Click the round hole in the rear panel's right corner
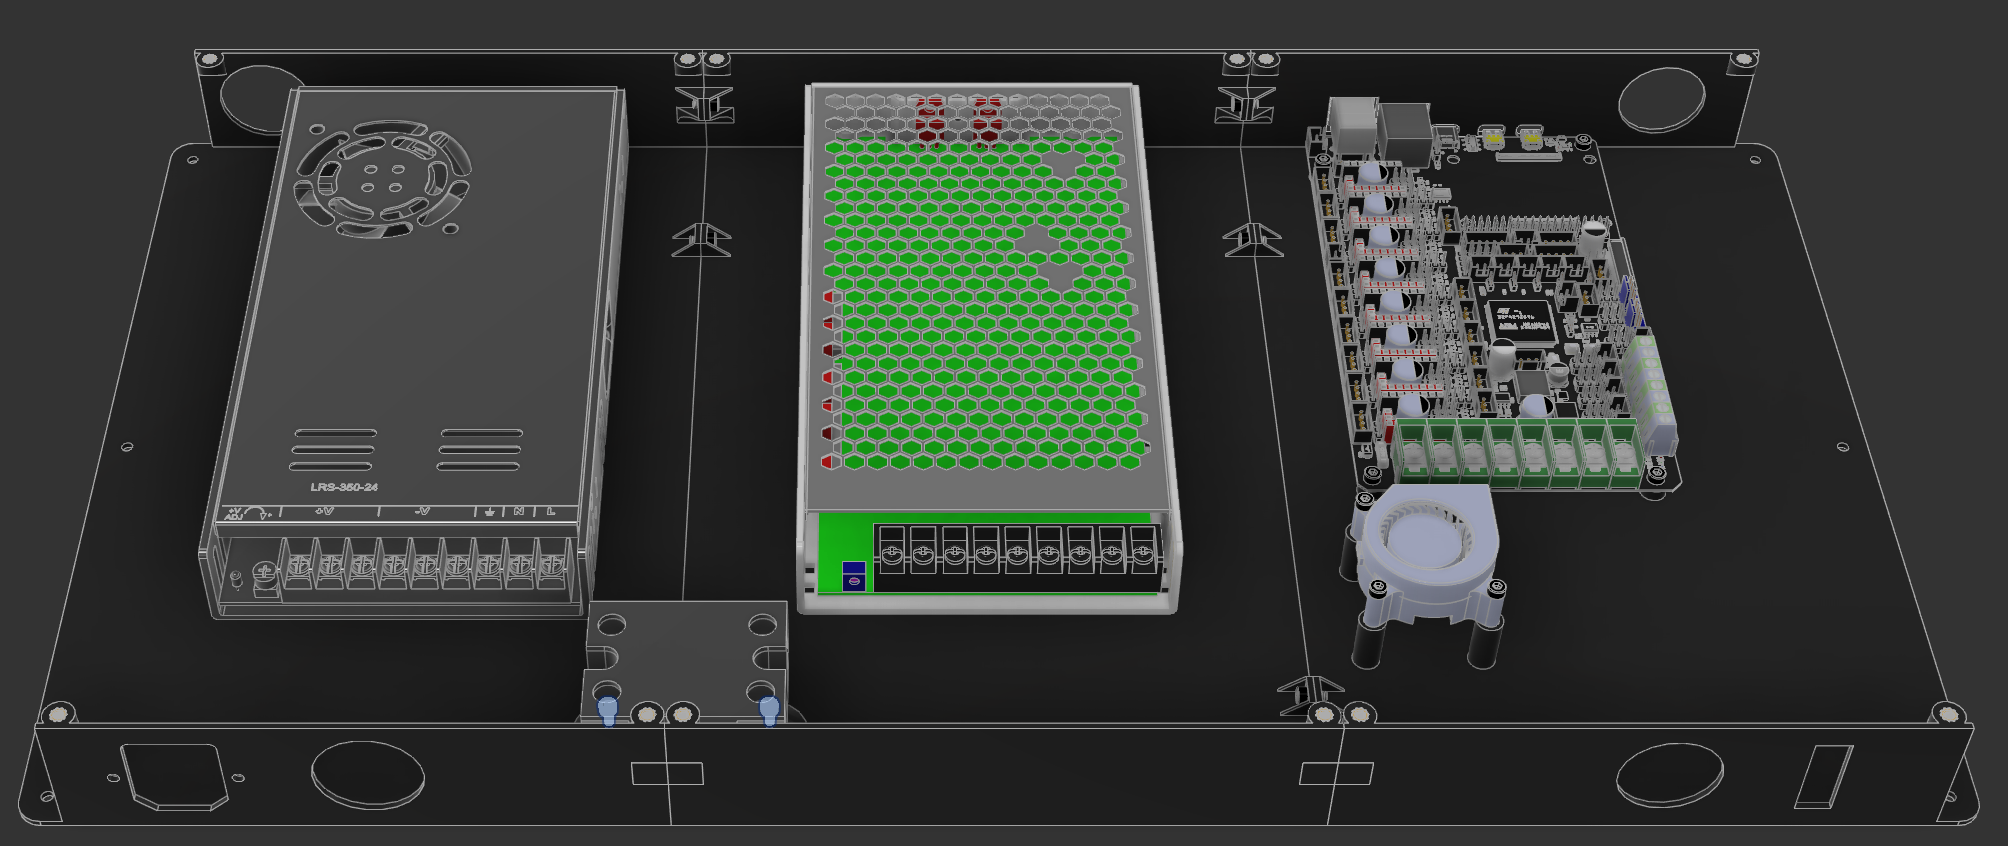This screenshot has height=846, width=2008. point(1660,100)
